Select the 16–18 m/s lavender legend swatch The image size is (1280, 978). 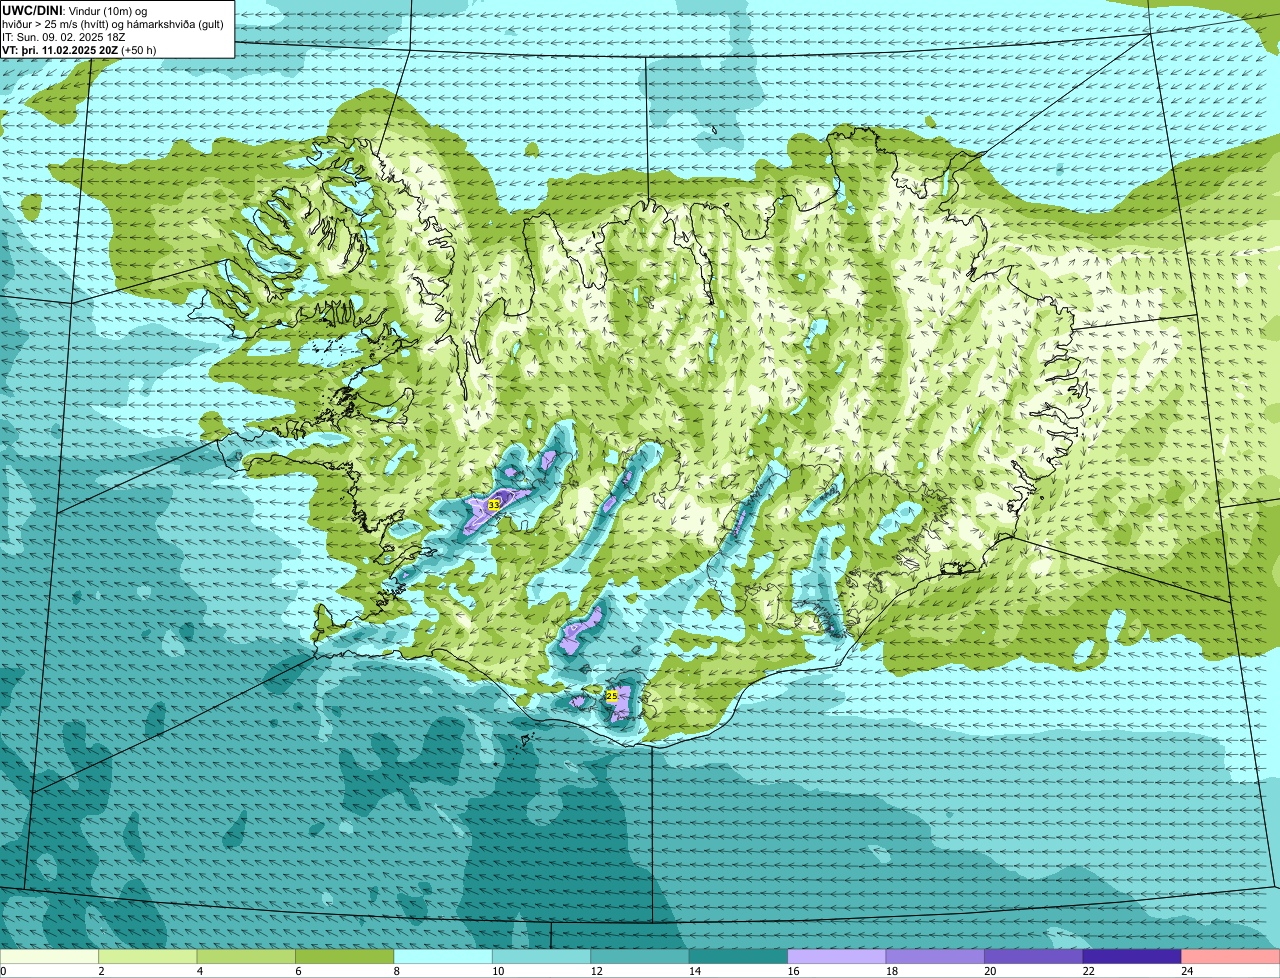[x=837, y=956]
